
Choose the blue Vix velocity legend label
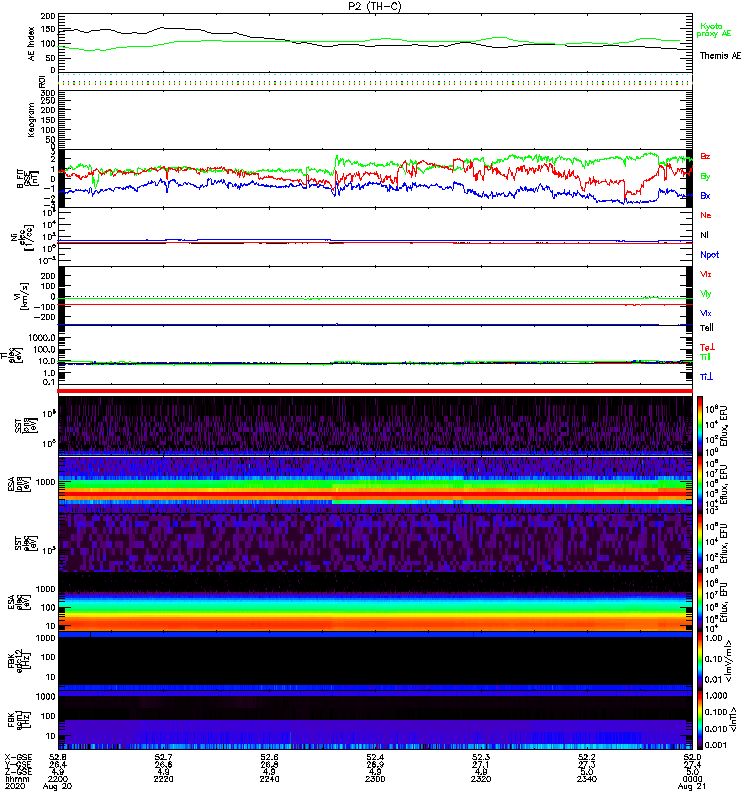(x=706, y=313)
